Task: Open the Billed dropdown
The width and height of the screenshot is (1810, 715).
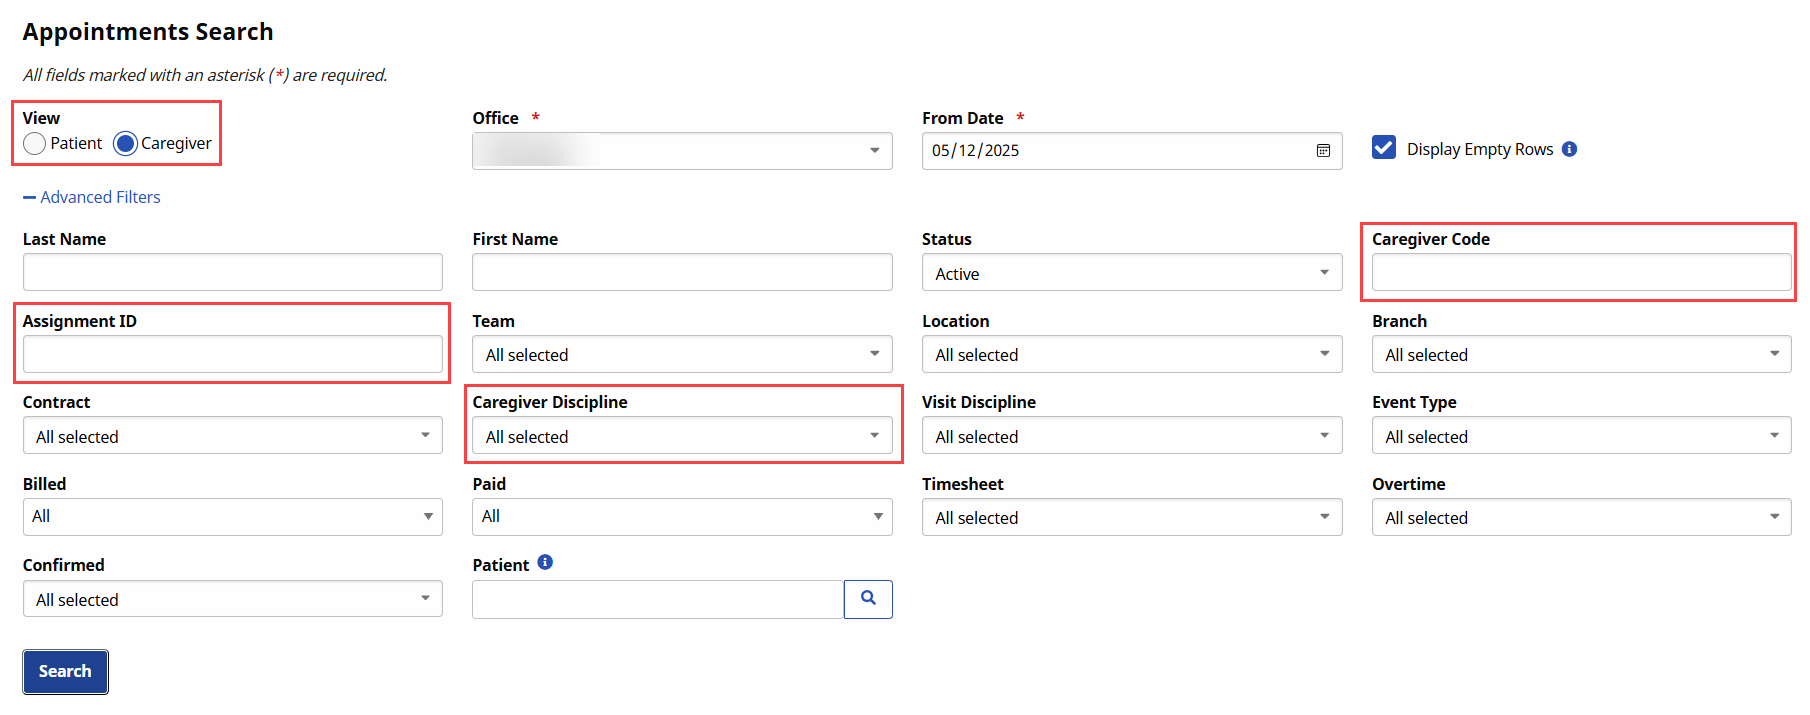Action: tap(232, 517)
